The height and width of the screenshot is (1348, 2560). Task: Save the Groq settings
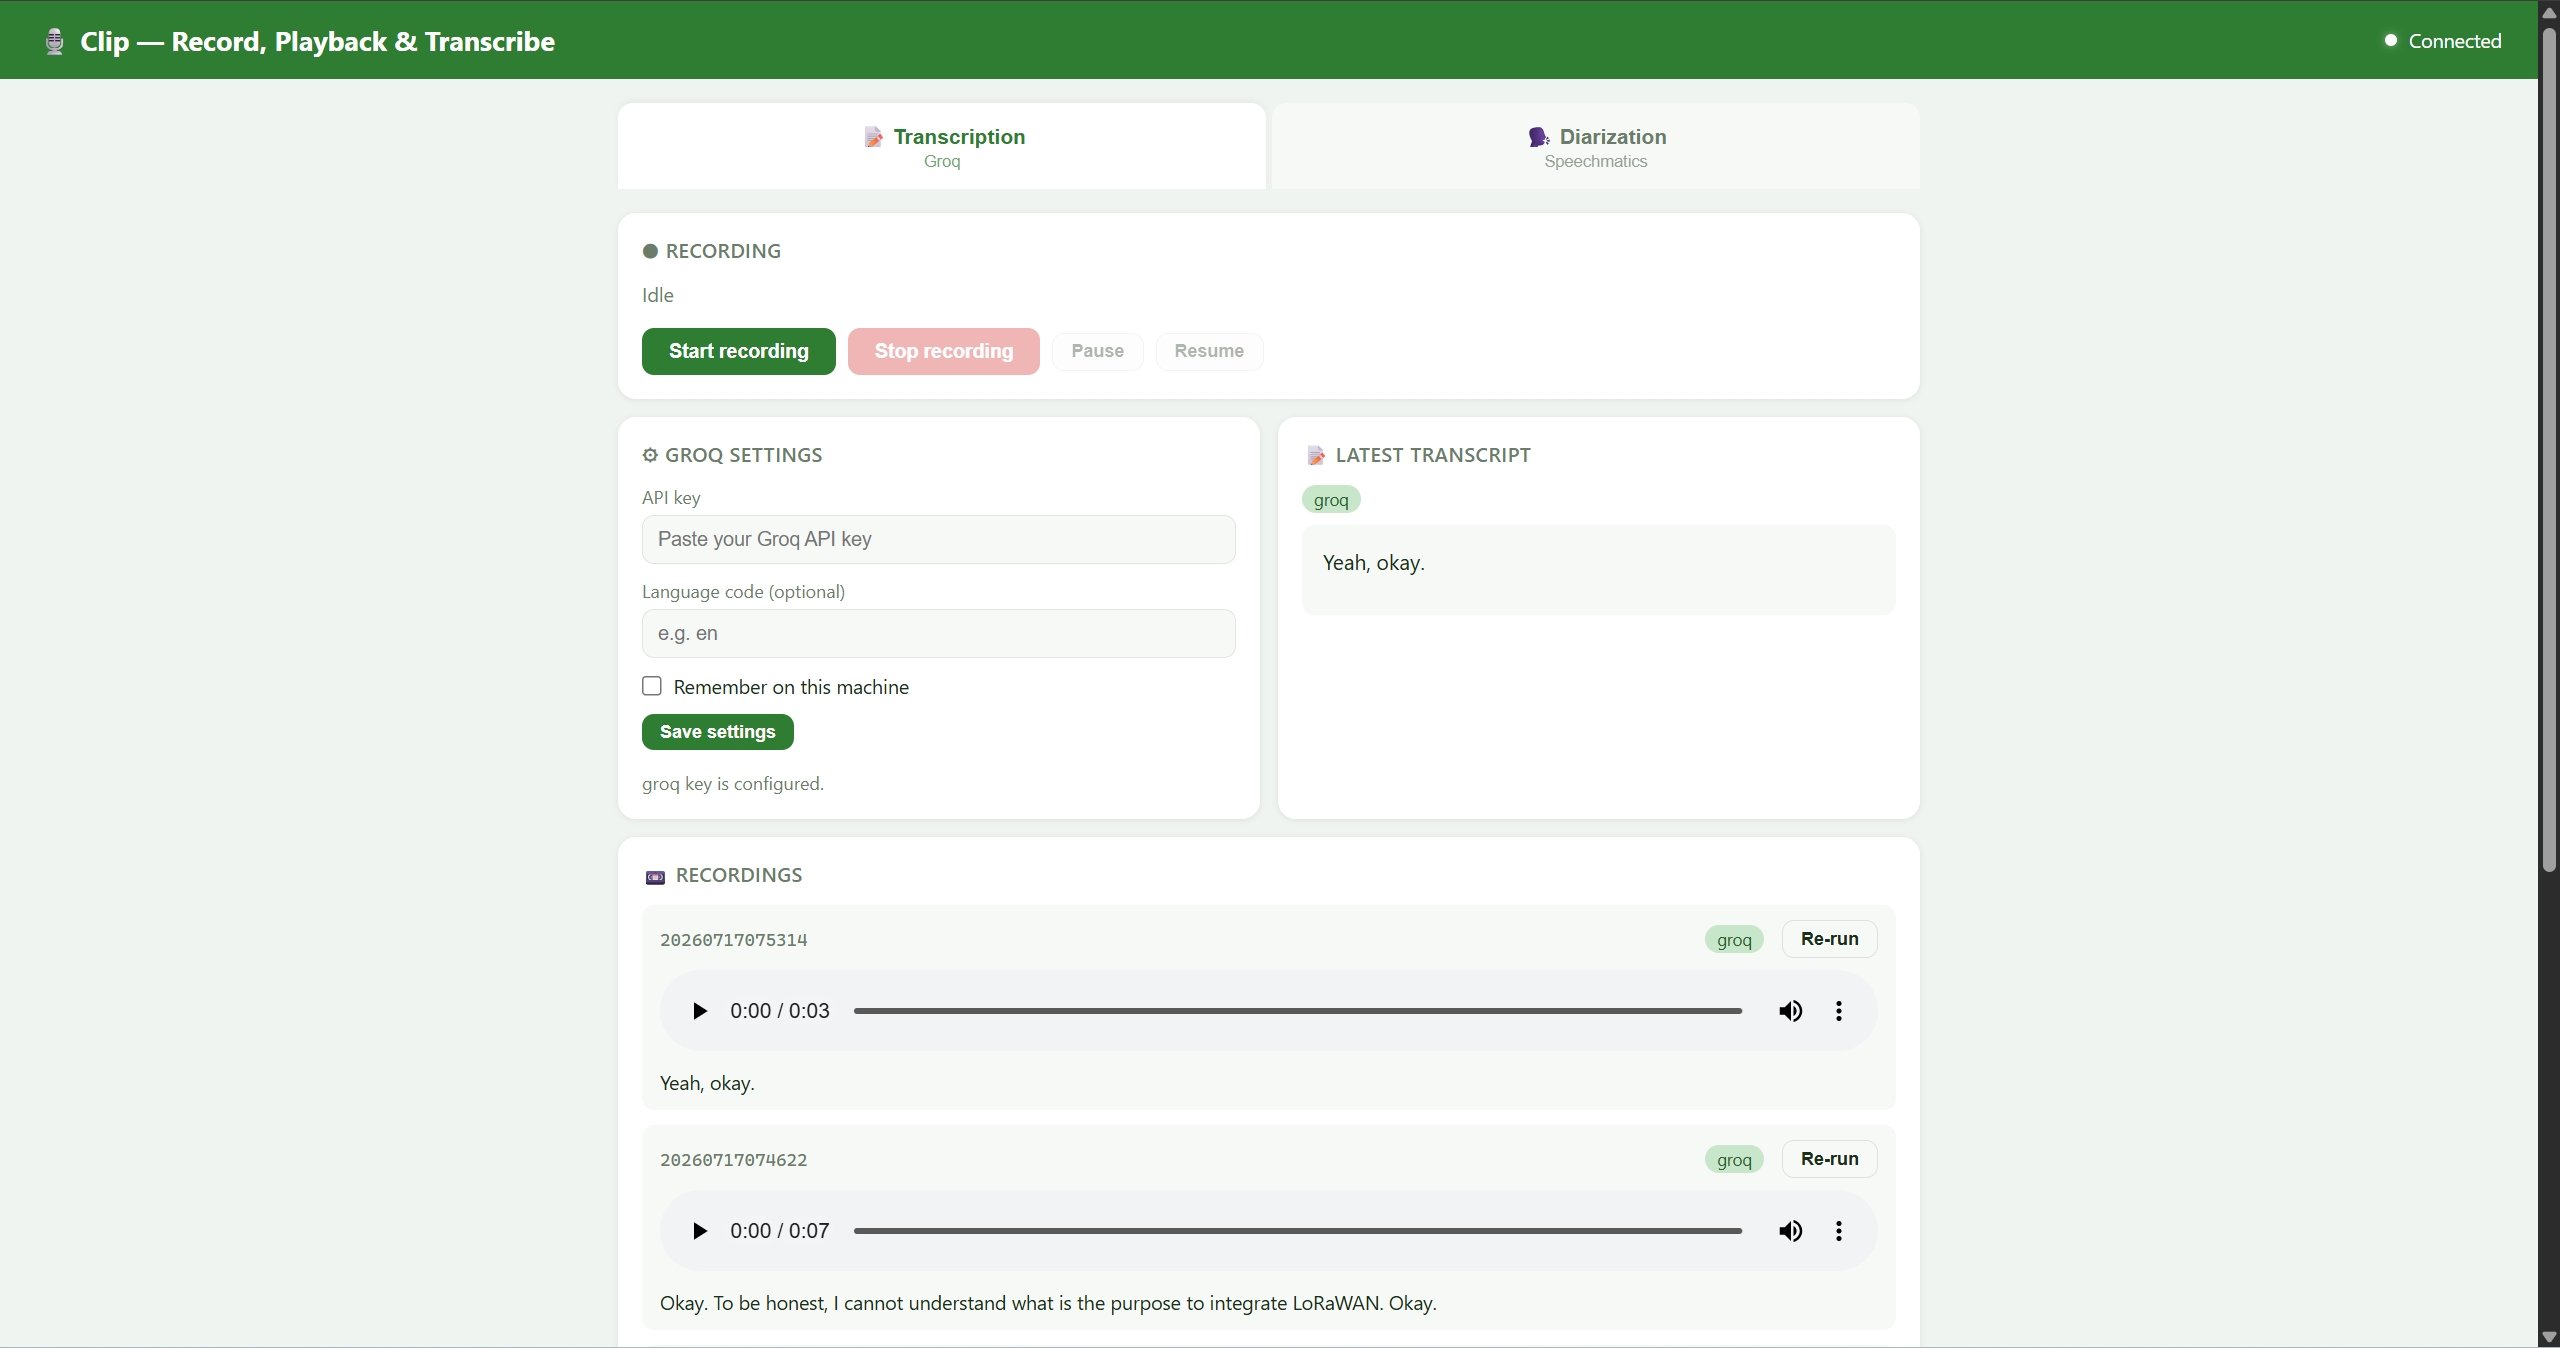(718, 732)
